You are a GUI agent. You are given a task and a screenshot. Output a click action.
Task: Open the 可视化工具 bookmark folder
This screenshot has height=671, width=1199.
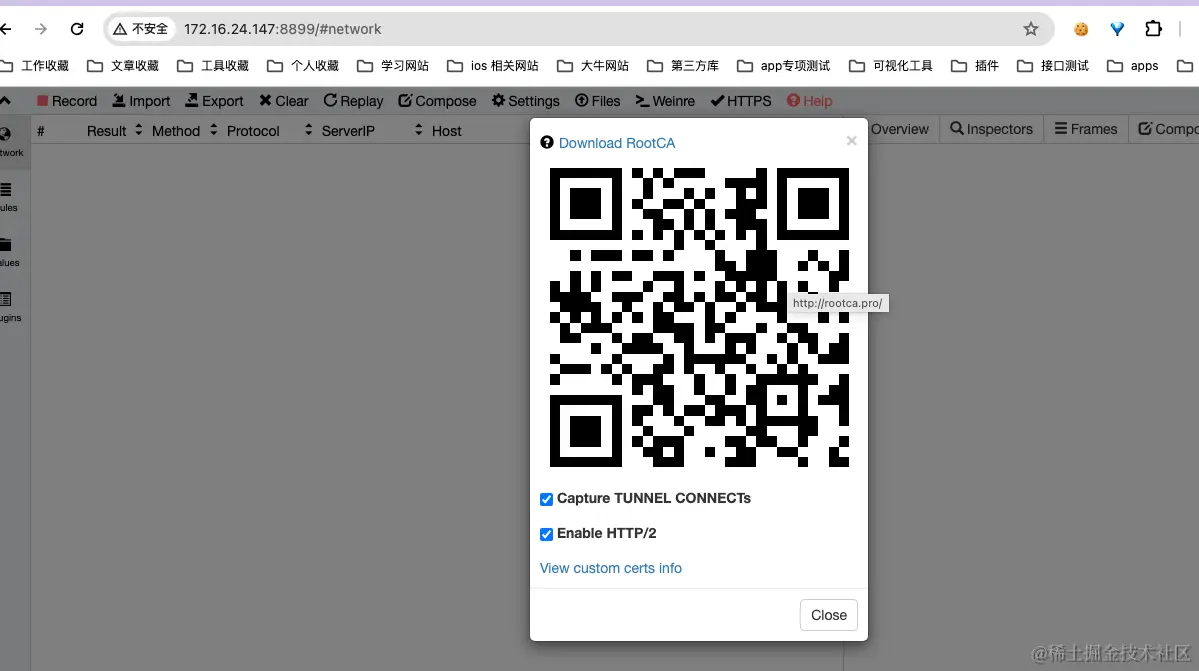click(891, 66)
